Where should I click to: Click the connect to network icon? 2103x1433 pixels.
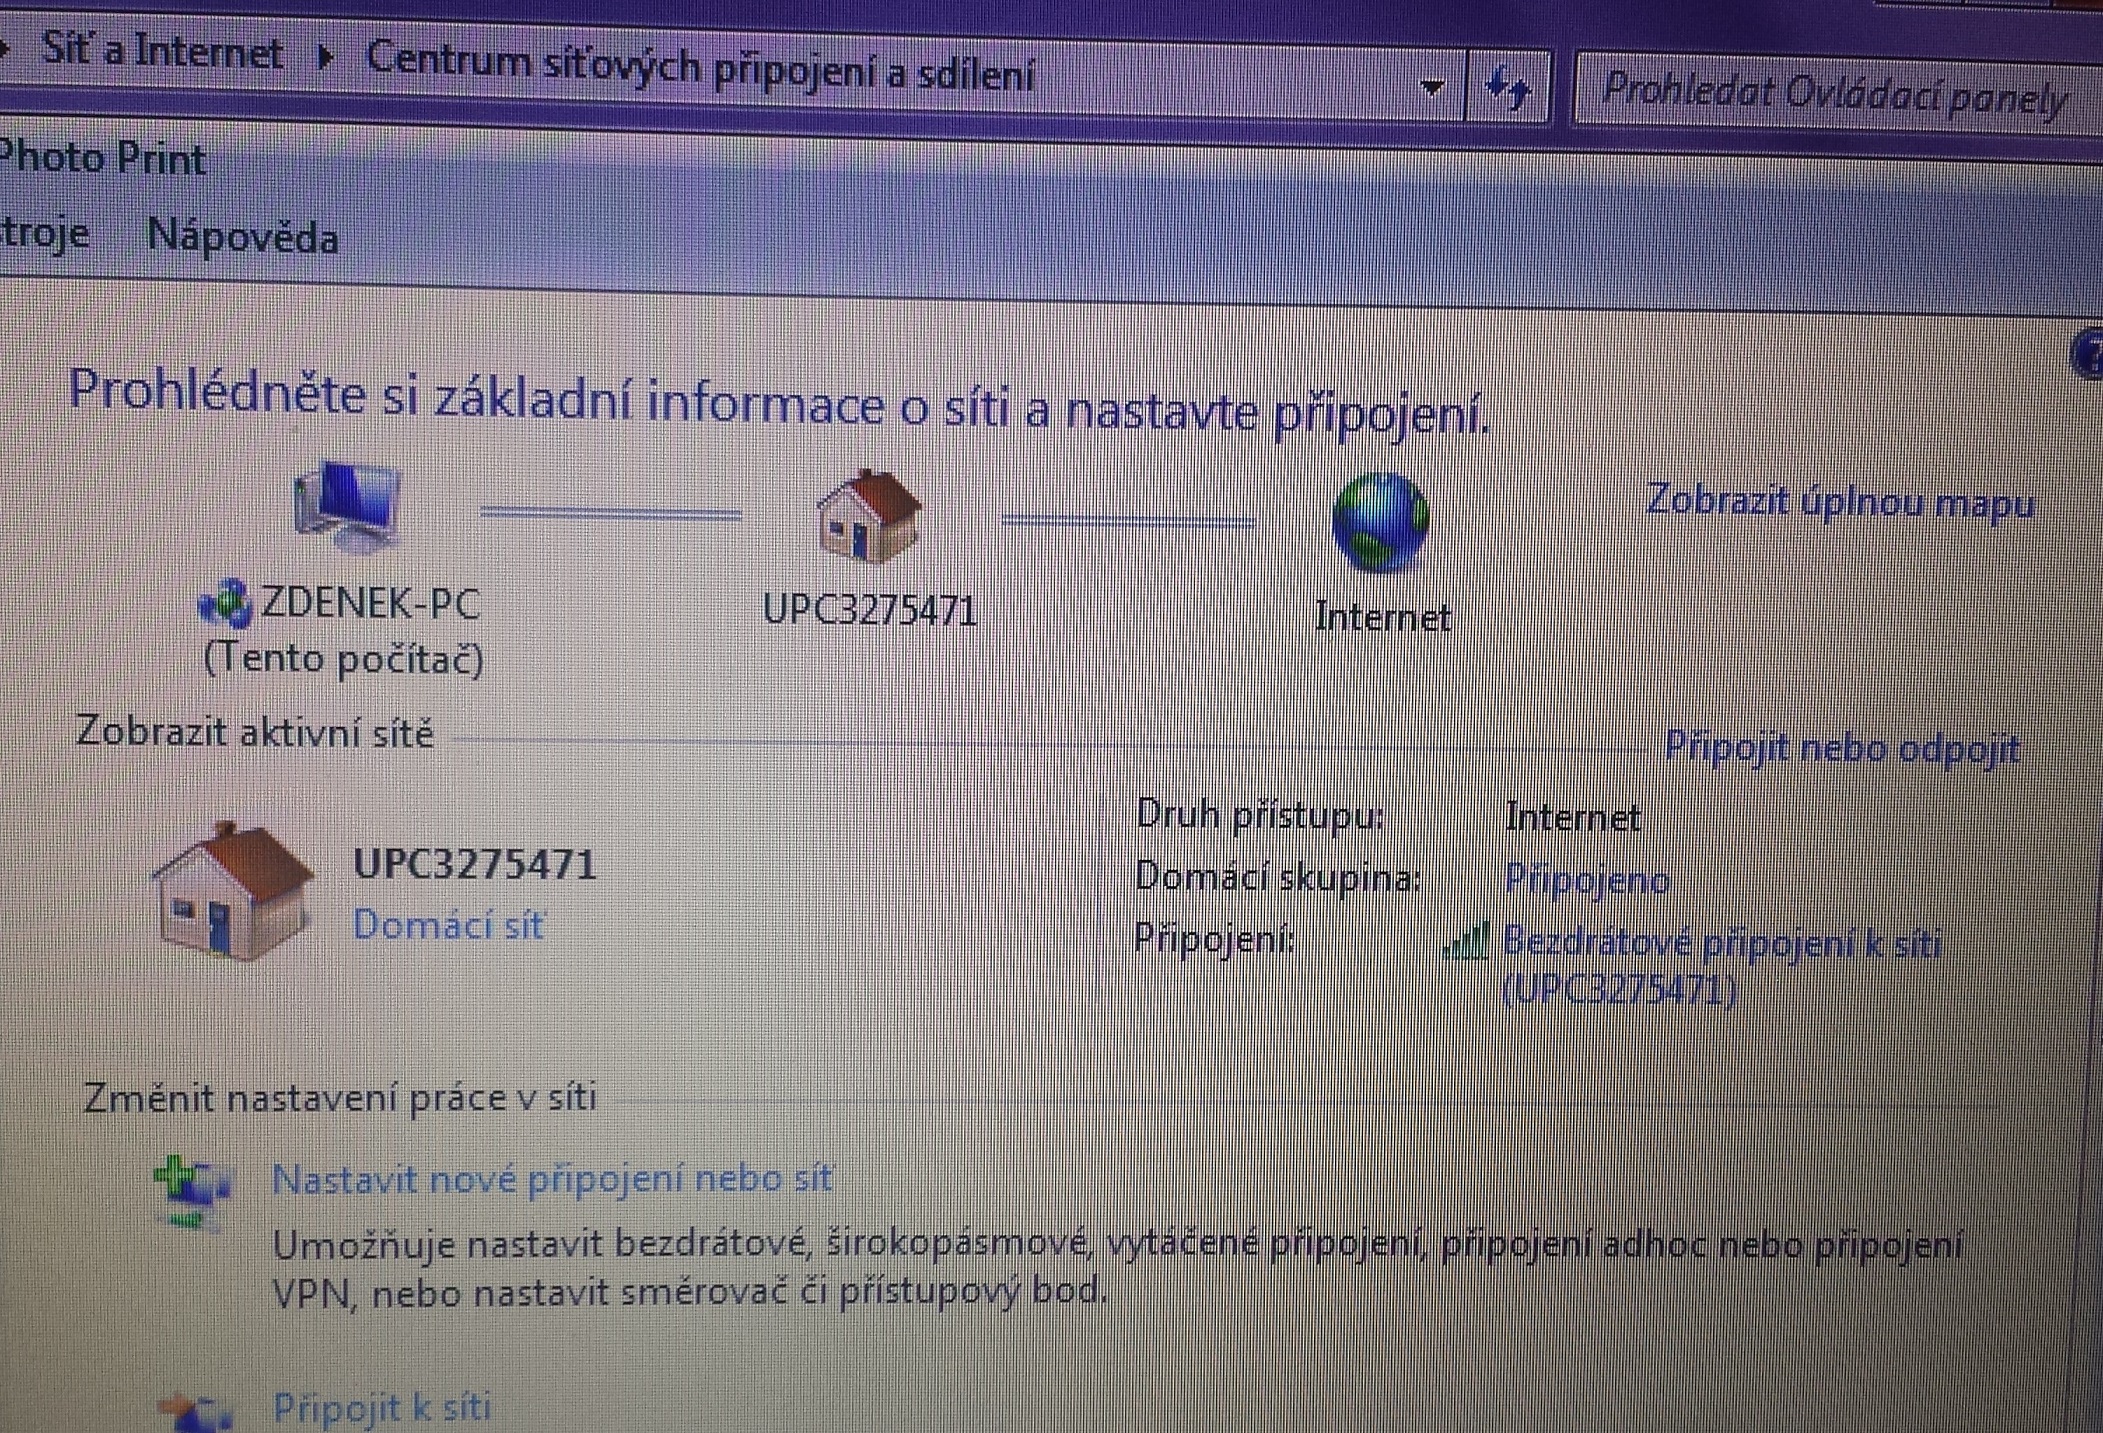point(197,1412)
